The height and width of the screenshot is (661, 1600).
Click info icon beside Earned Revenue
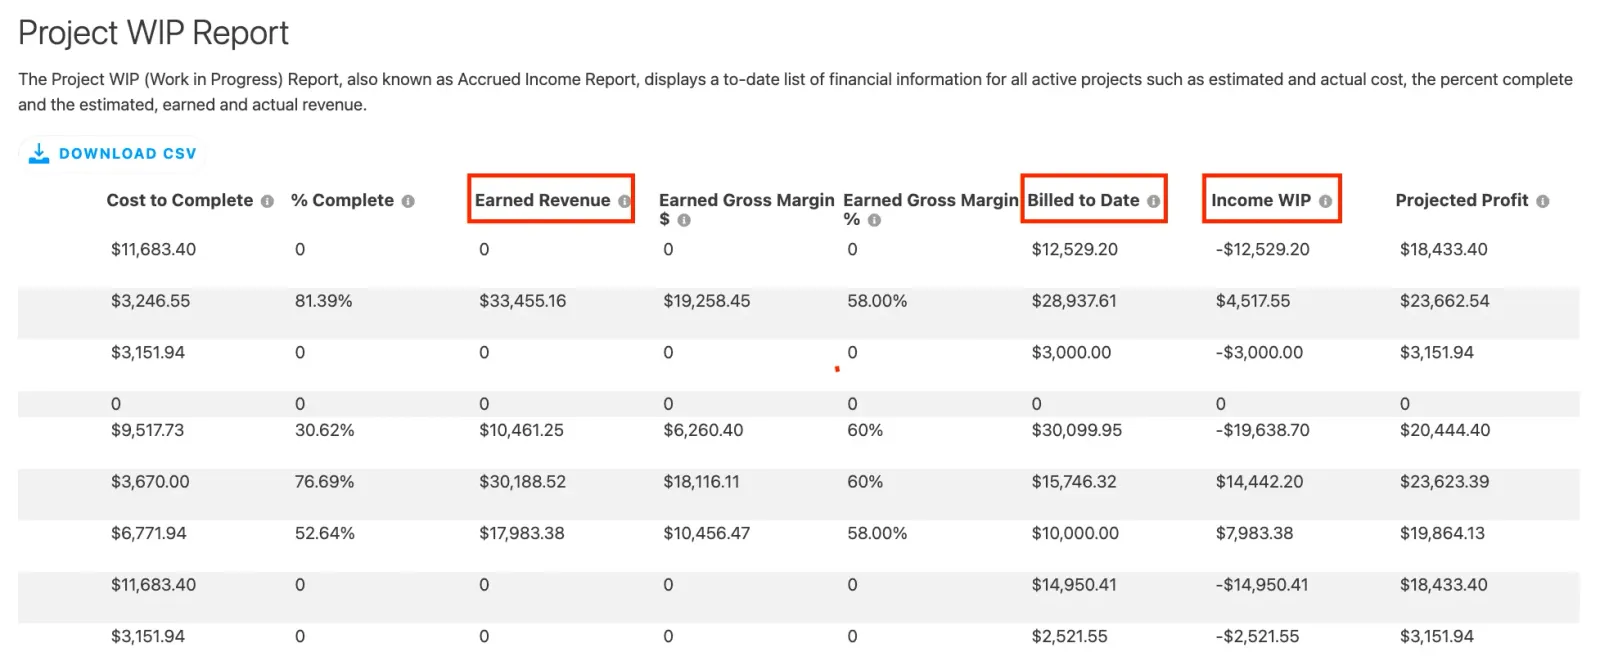click(x=624, y=201)
